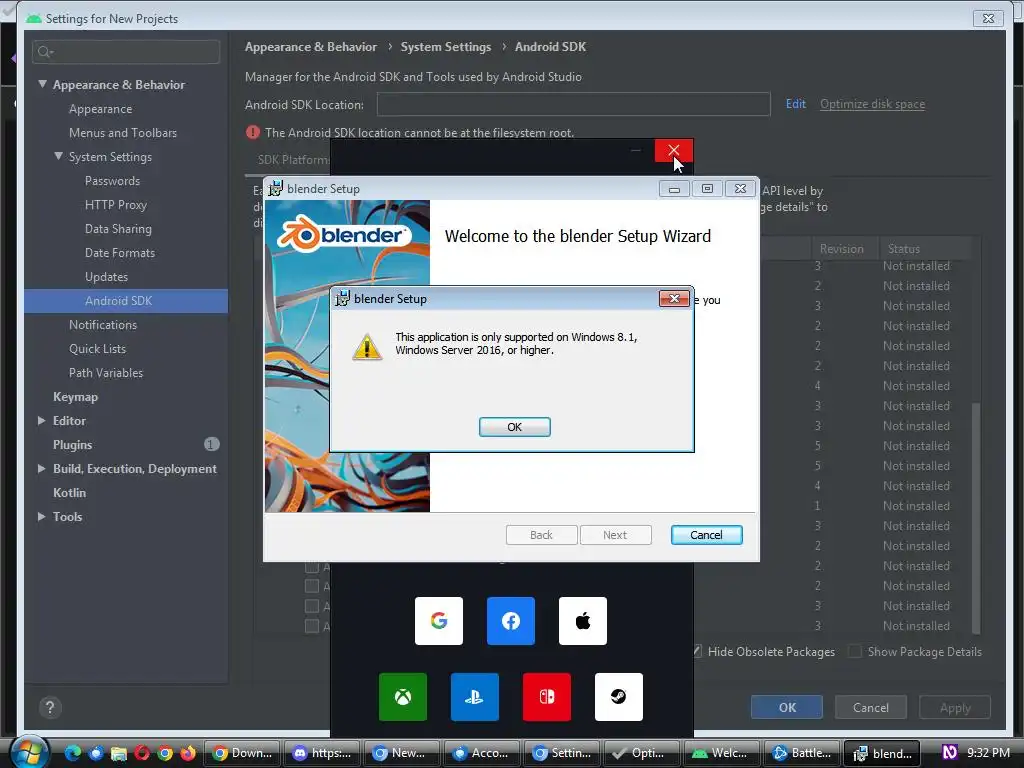Click the Revision column header

[x=842, y=249]
